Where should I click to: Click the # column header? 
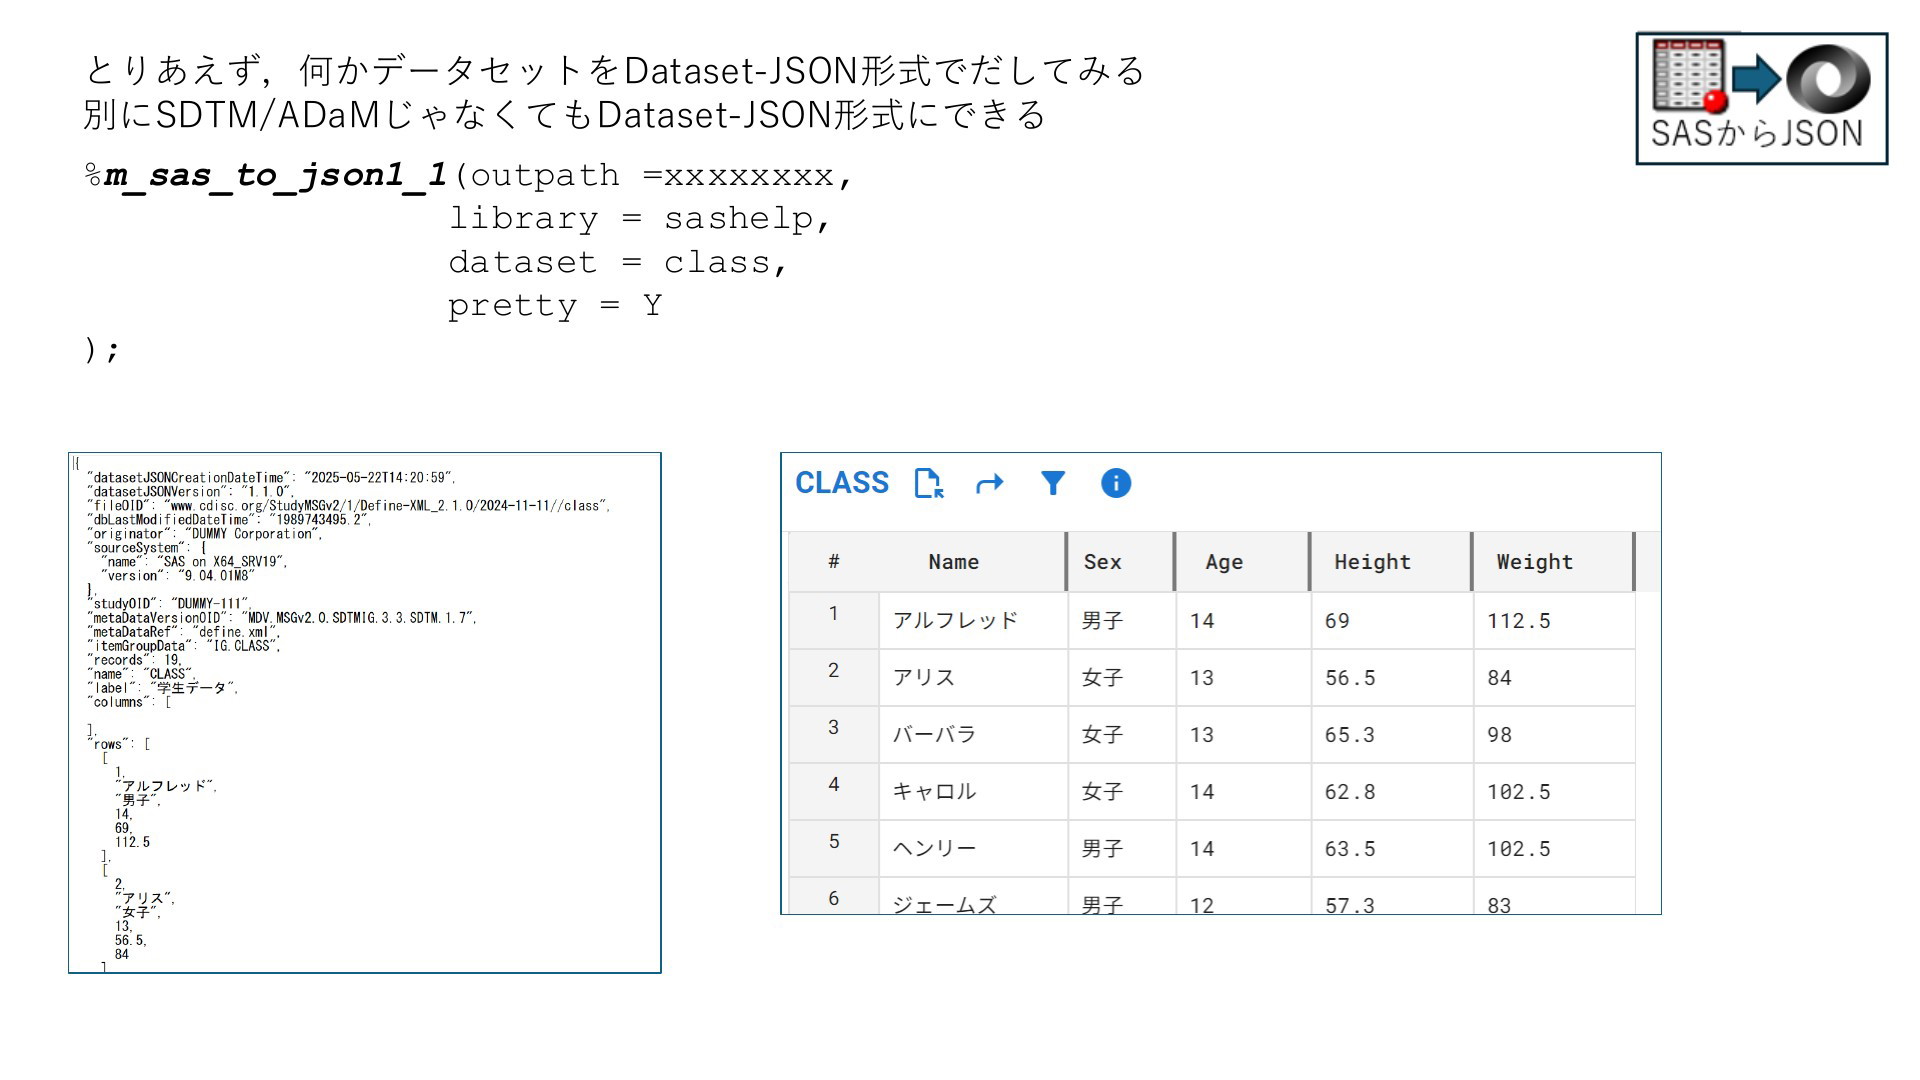834,562
